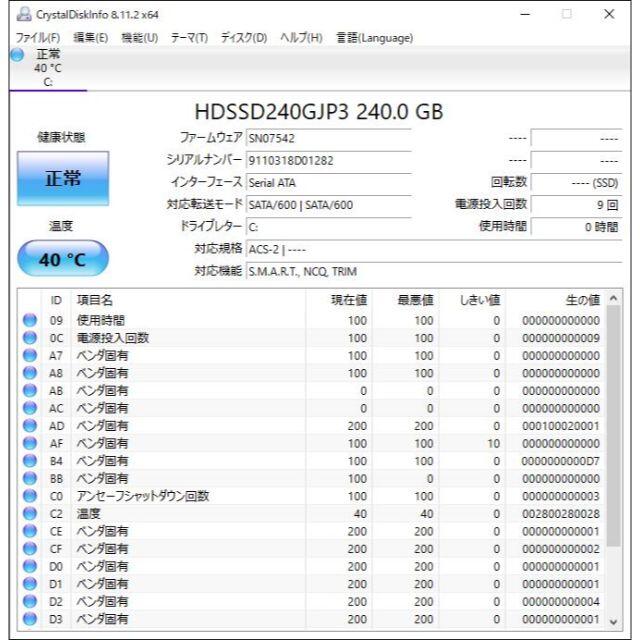Click status icon for row C2 温度

point(29,513)
